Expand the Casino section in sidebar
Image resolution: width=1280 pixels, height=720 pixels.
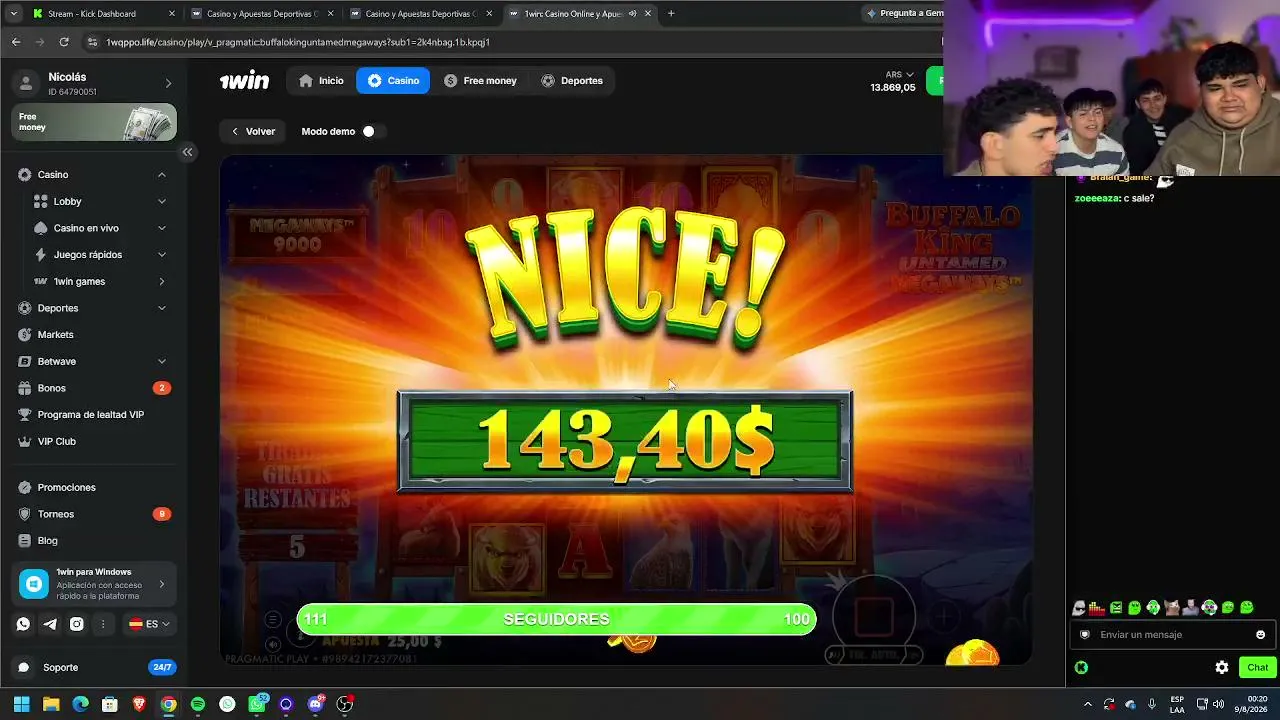pyautogui.click(x=162, y=175)
